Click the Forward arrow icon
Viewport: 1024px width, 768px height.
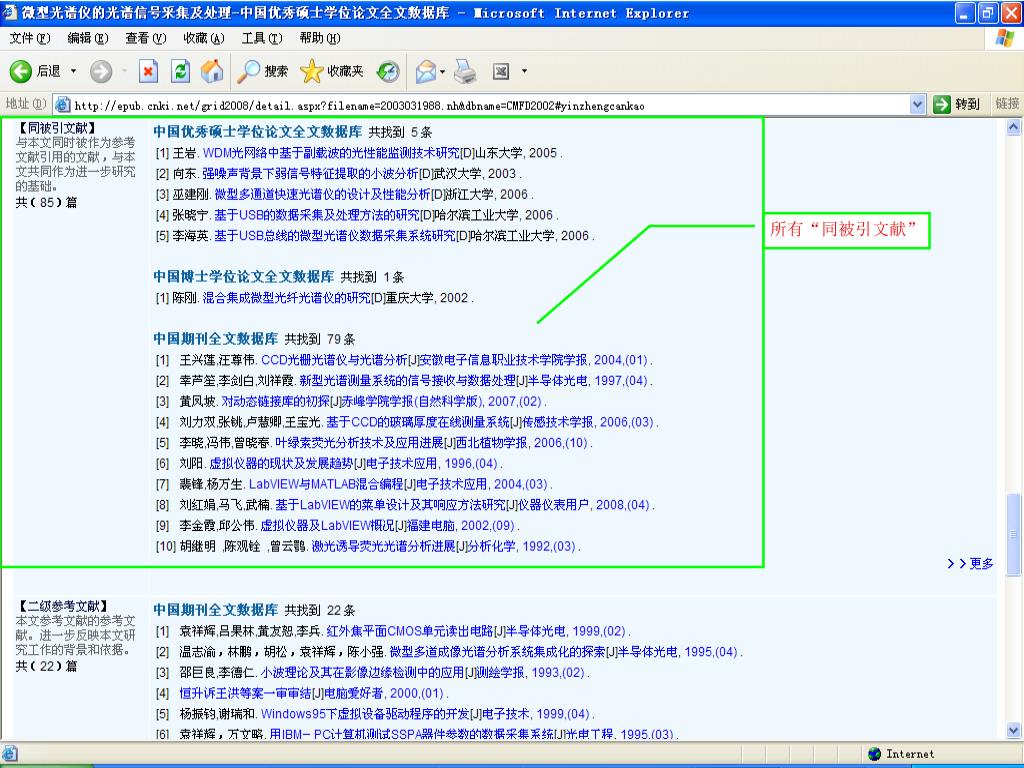click(x=101, y=71)
